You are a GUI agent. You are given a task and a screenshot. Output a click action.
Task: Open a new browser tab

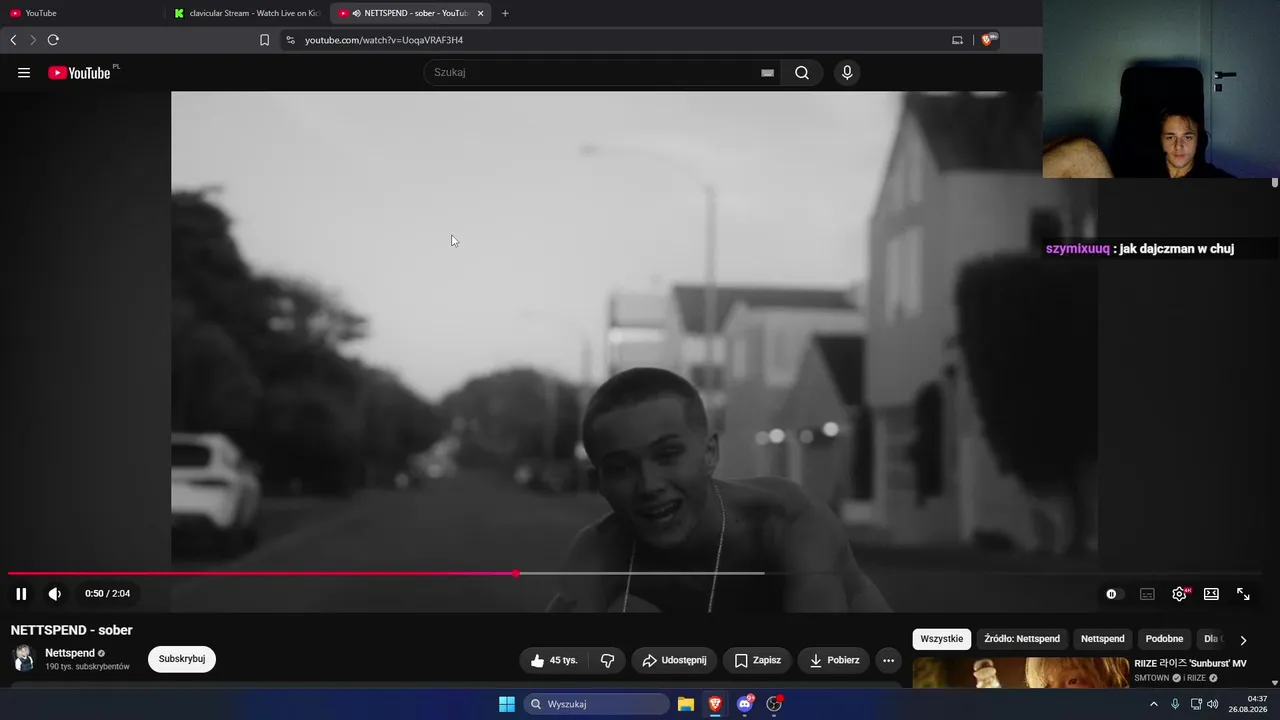pos(505,13)
